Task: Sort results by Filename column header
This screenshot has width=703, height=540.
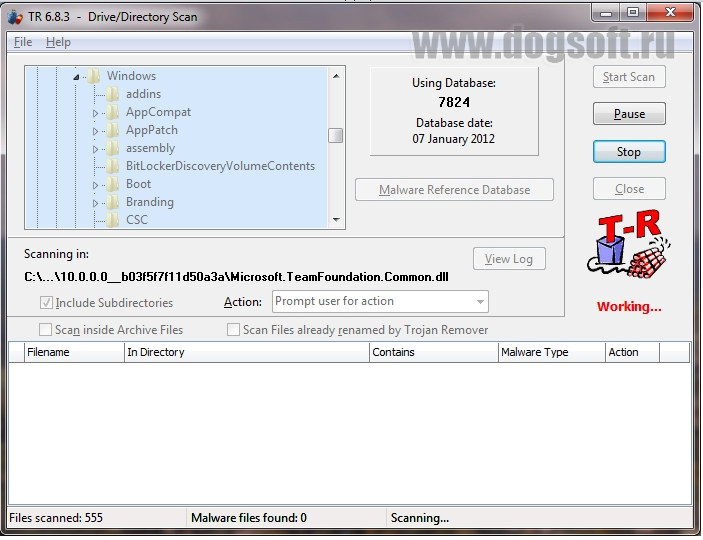Action: (x=74, y=352)
